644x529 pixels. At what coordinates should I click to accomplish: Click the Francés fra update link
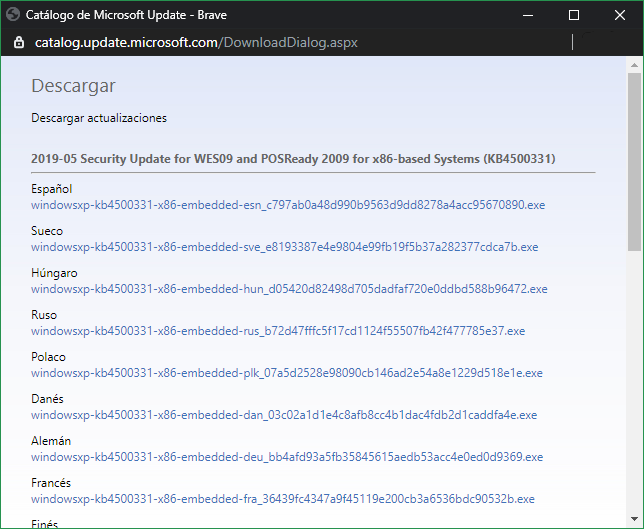pyautogui.click(x=283, y=499)
